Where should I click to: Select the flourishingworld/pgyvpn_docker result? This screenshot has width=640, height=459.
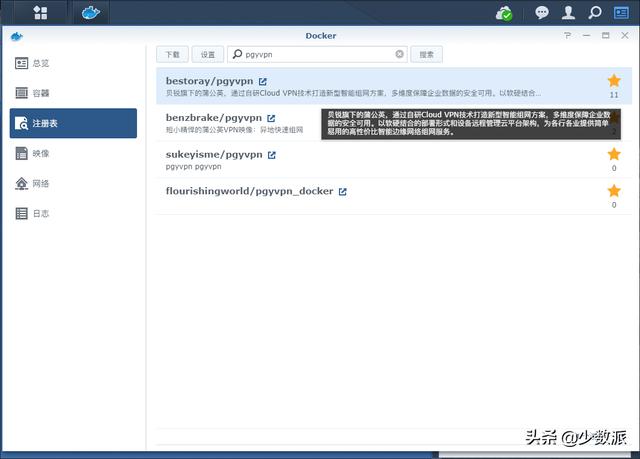pos(394,196)
